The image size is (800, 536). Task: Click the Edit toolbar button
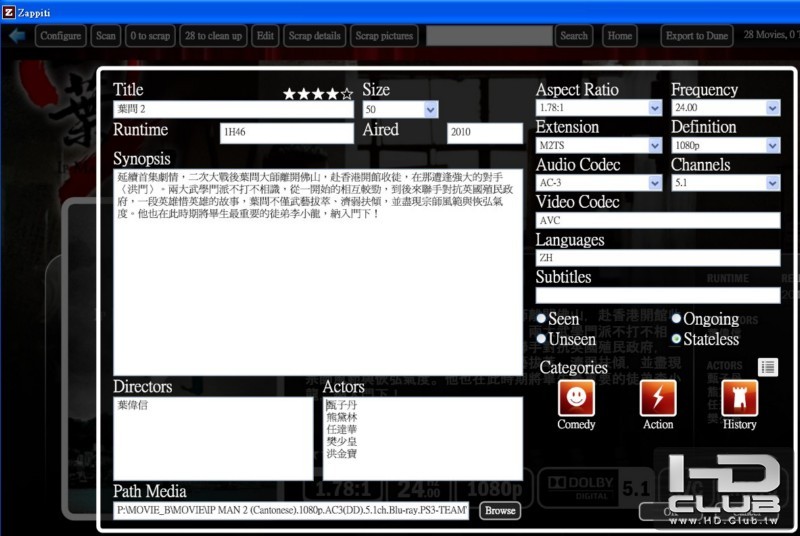pyautogui.click(x=265, y=36)
